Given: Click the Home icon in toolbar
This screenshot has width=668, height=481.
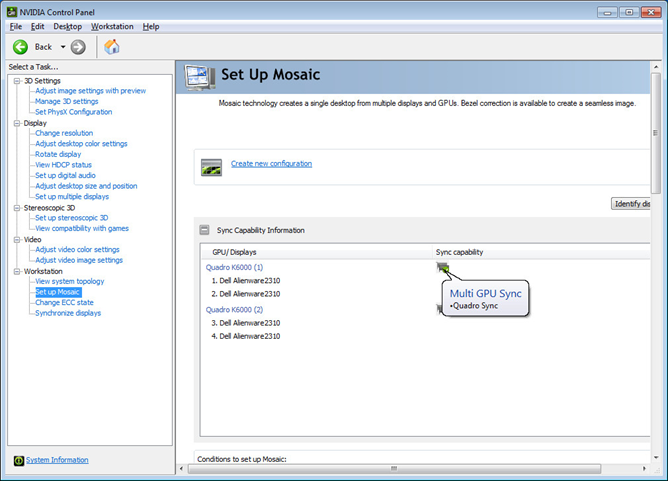Looking at the screenshot, I should 112,47.
